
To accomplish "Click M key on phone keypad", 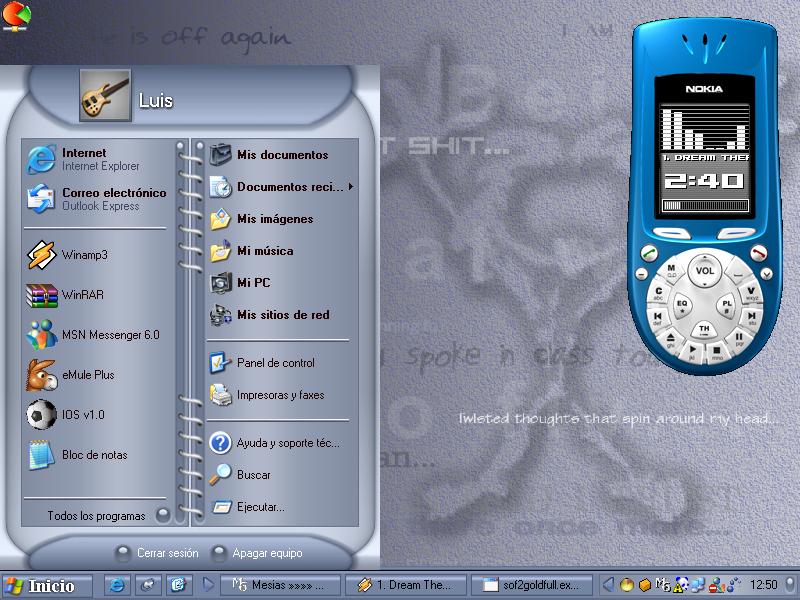I will click(x=671, y=270).
